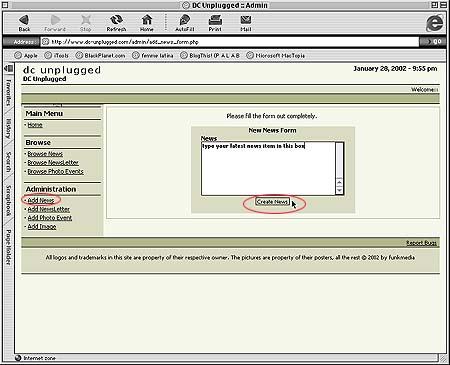The image size is (450, 365).
Task: Open the Browse NewsLetter link
Action: click(53, 163)
